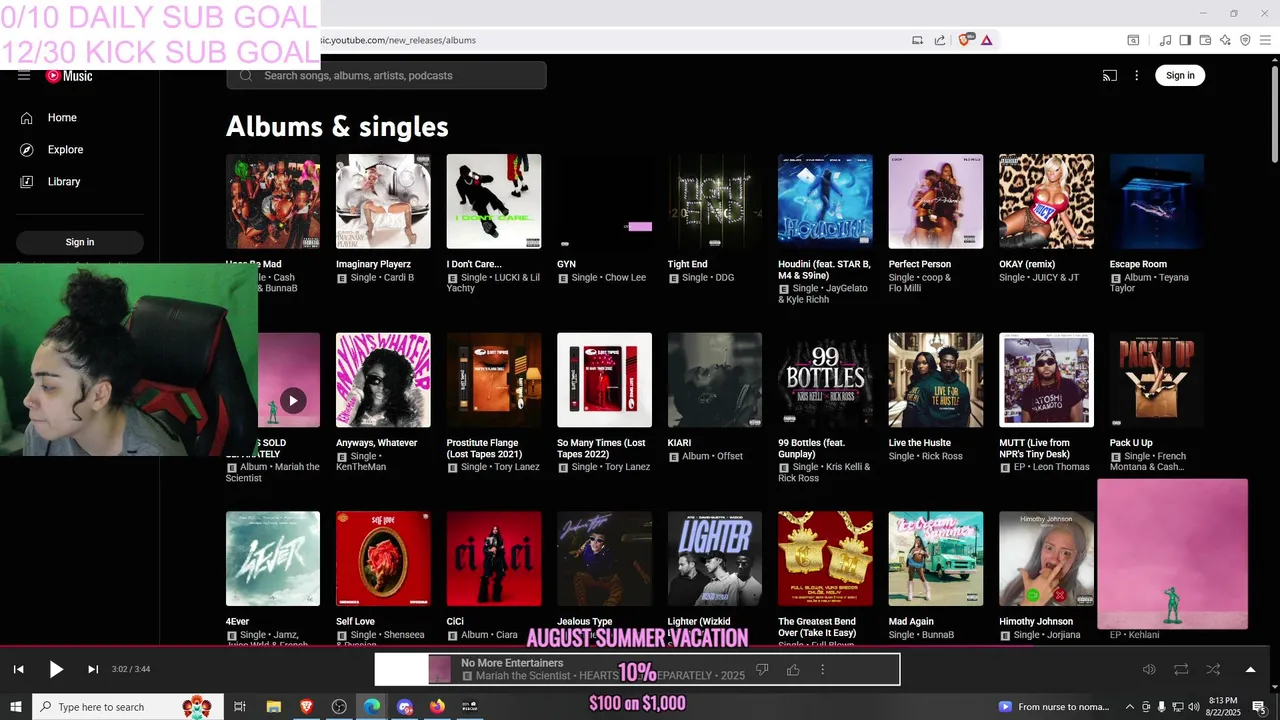Image resolution: width=1280 pixels, height=720 pixels.
Task: Open the CiCi album cover
Action: click(x=494, y=559)
